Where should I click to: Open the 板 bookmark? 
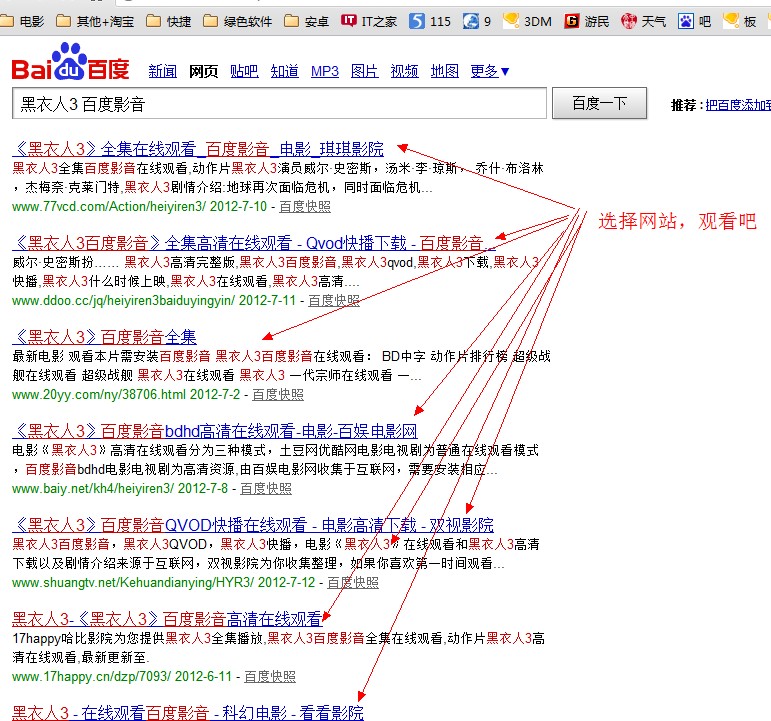(x=740, y=21)
